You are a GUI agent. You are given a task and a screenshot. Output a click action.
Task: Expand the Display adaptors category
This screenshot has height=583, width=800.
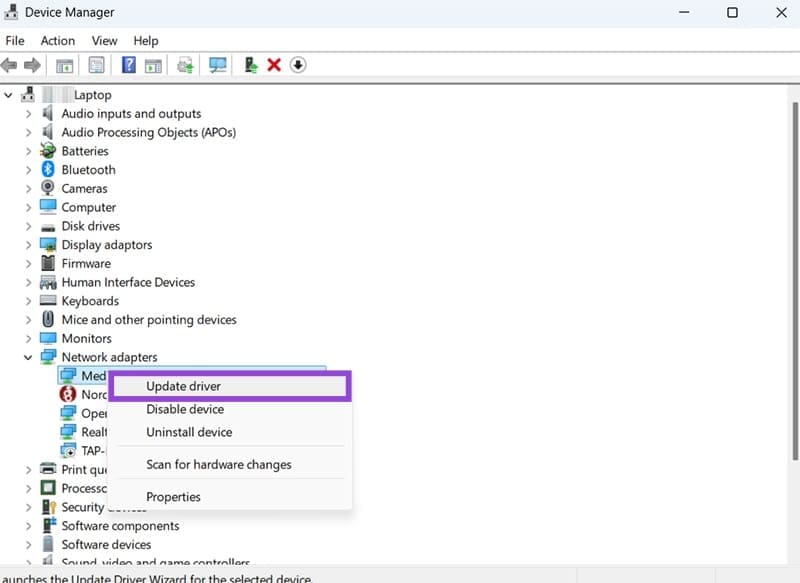coord(27,244)
